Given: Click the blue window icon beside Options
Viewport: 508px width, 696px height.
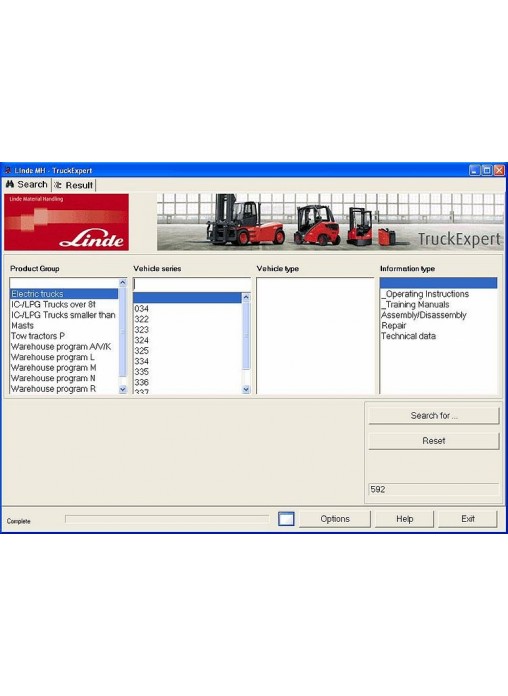Looking at the screenshot, I should pyautogui.click(x=286, y=518).
